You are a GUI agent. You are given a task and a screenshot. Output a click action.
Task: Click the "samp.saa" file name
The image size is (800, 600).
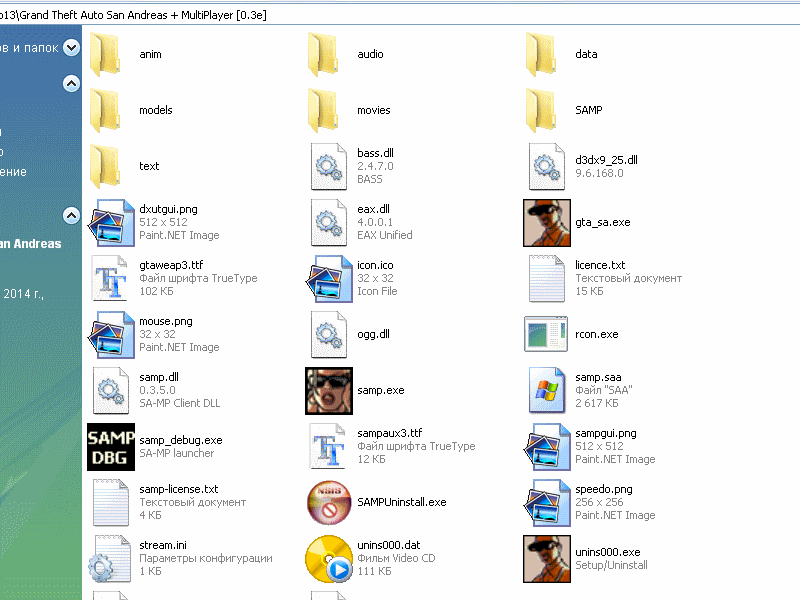(x=598, y=378)
